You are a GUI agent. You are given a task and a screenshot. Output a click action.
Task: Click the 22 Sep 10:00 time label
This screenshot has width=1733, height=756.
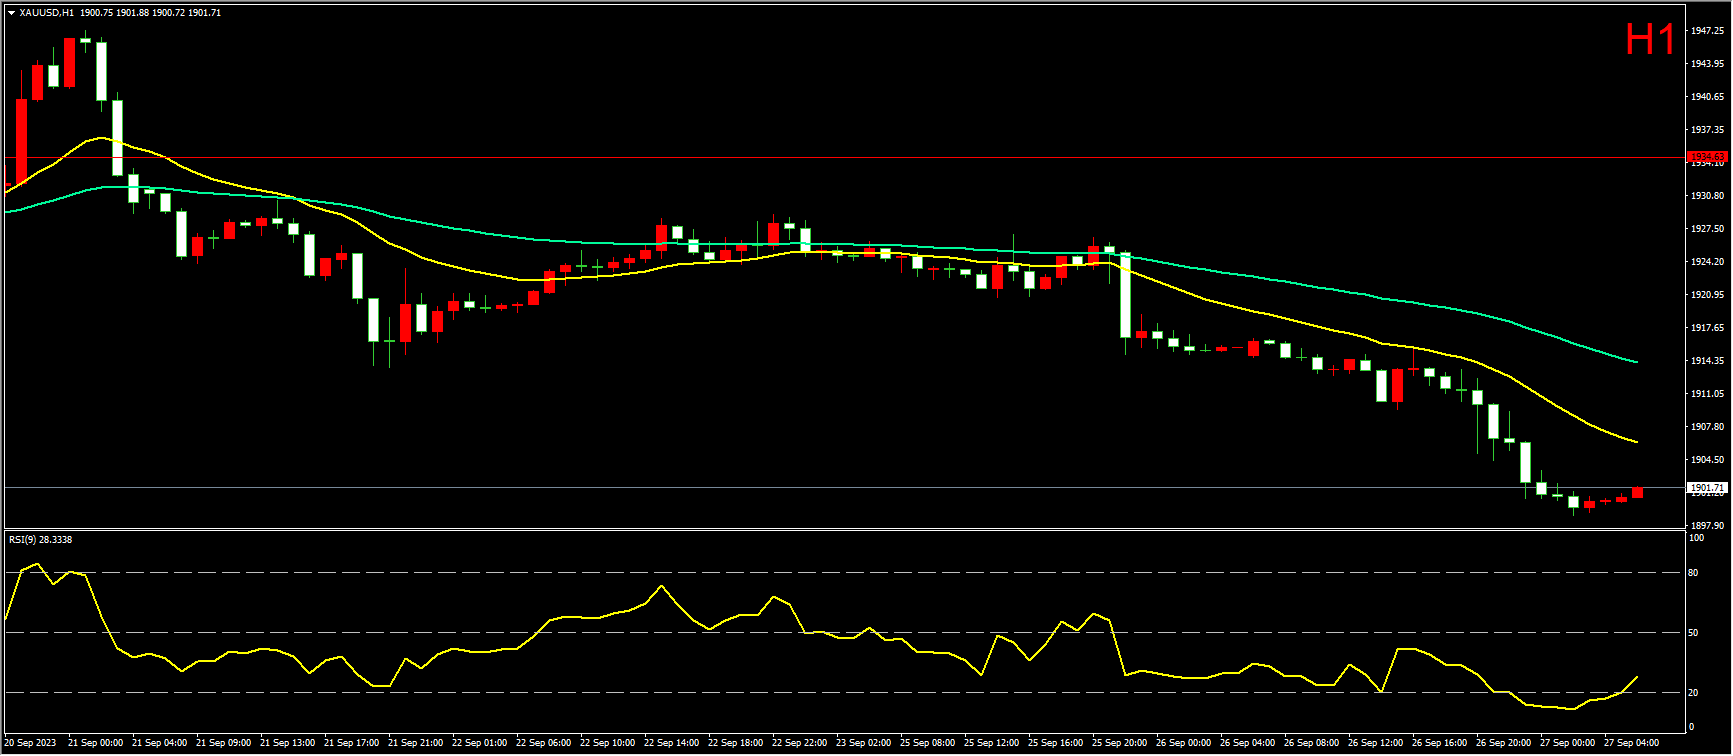click(x=607, y=743)
